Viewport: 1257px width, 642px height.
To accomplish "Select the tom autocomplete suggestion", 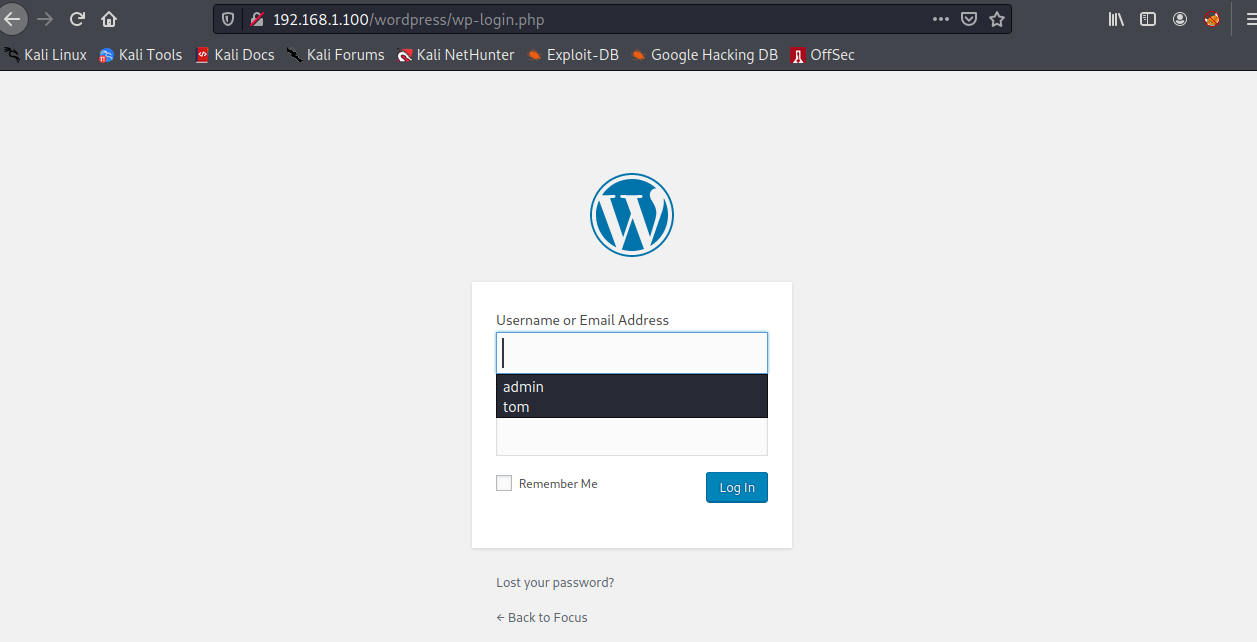I will point(632,407).
